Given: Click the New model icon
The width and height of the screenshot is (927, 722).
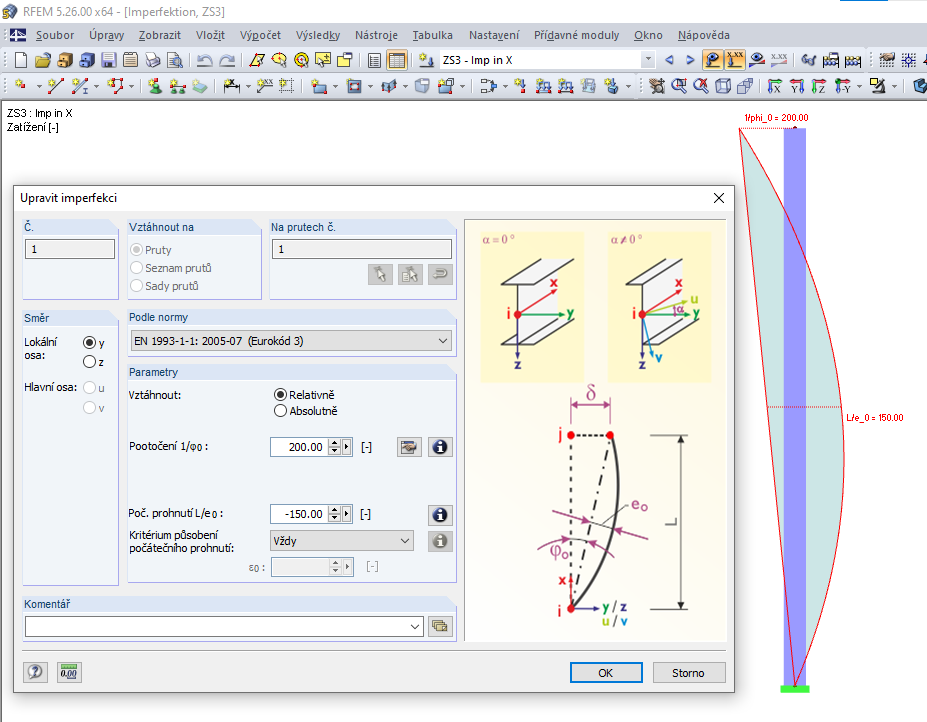Looking at the screenshot, I should point(21,60).
